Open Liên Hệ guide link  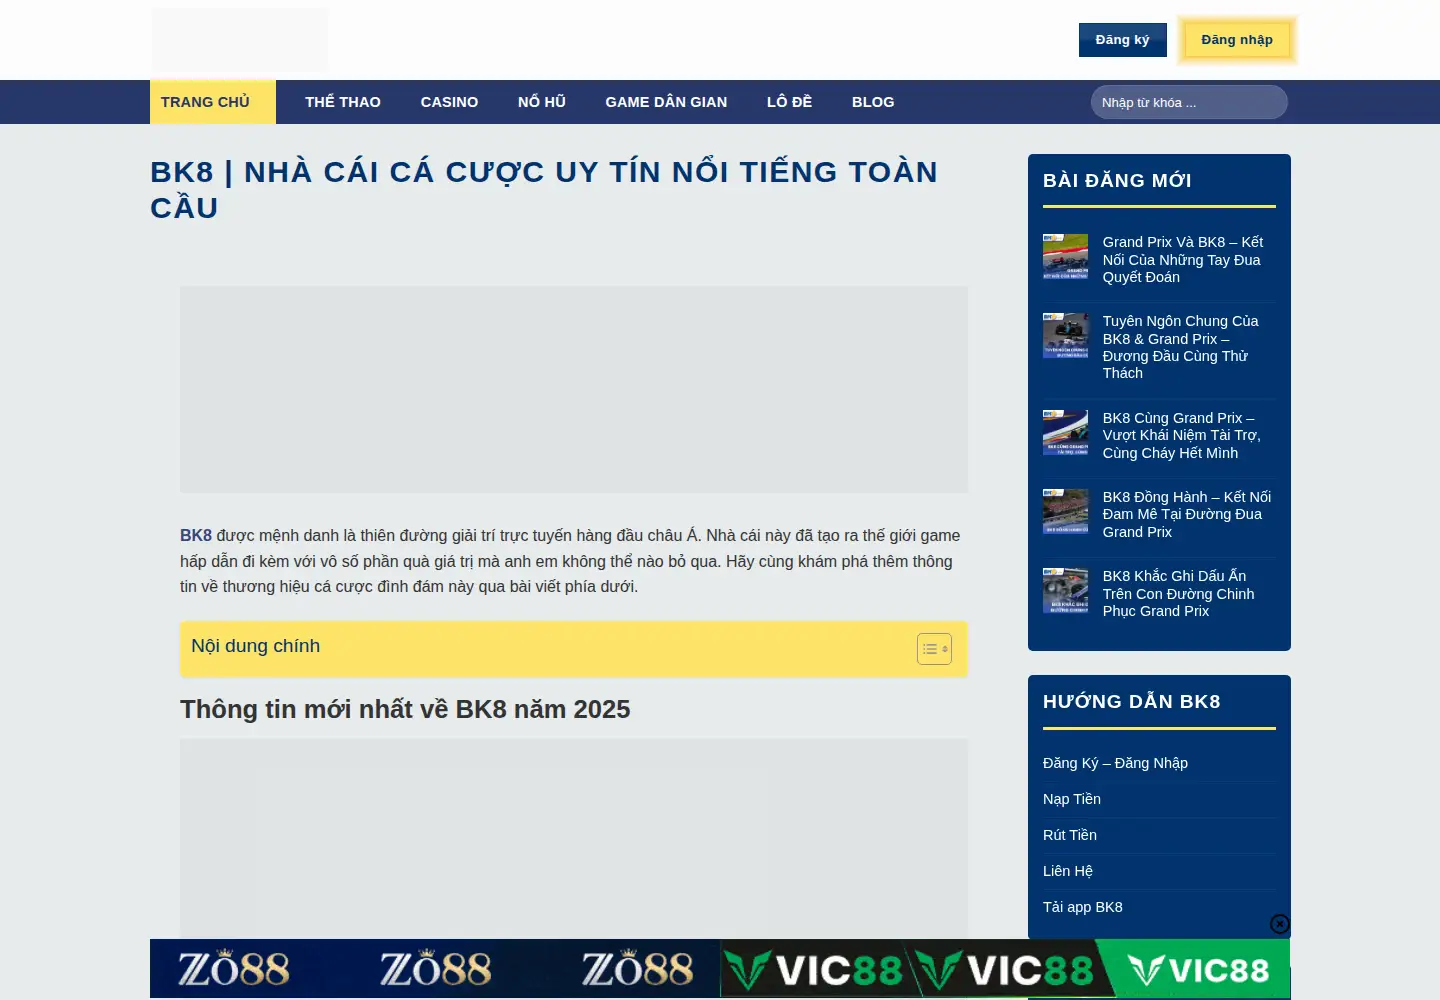(1068, 871)
